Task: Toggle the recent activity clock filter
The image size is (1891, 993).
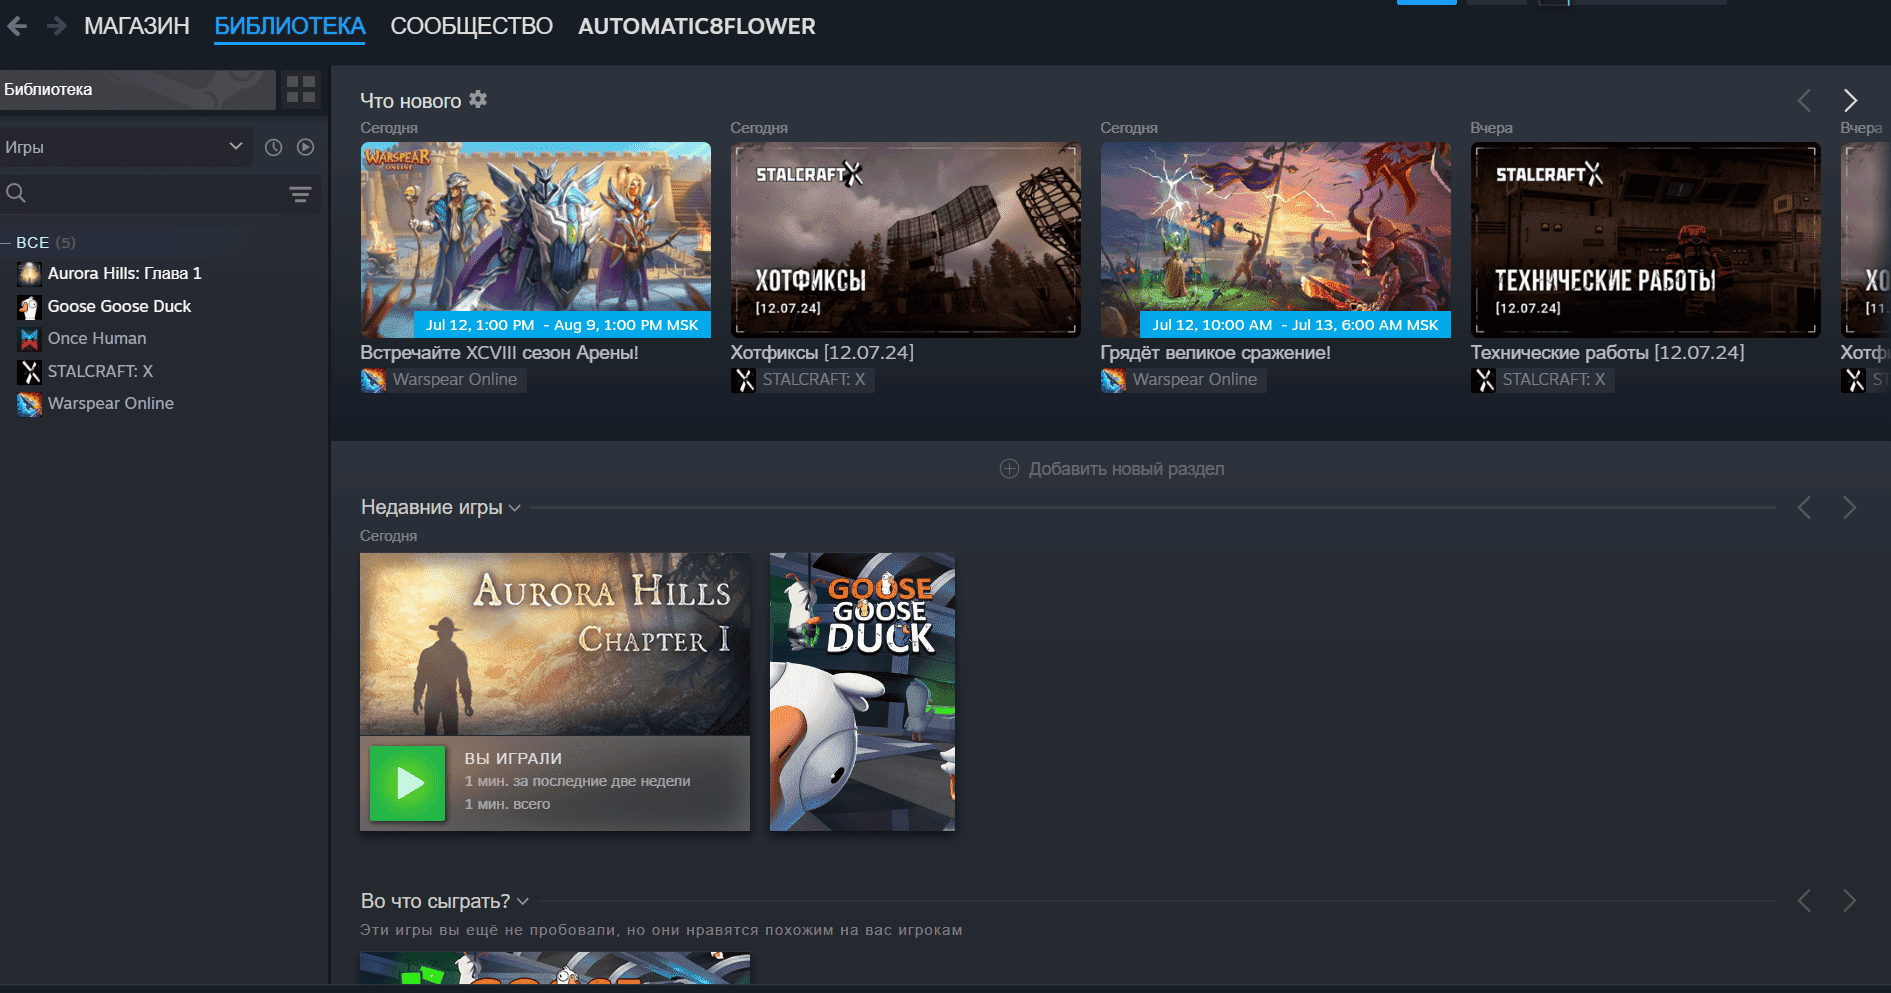Action: [273, 147]
